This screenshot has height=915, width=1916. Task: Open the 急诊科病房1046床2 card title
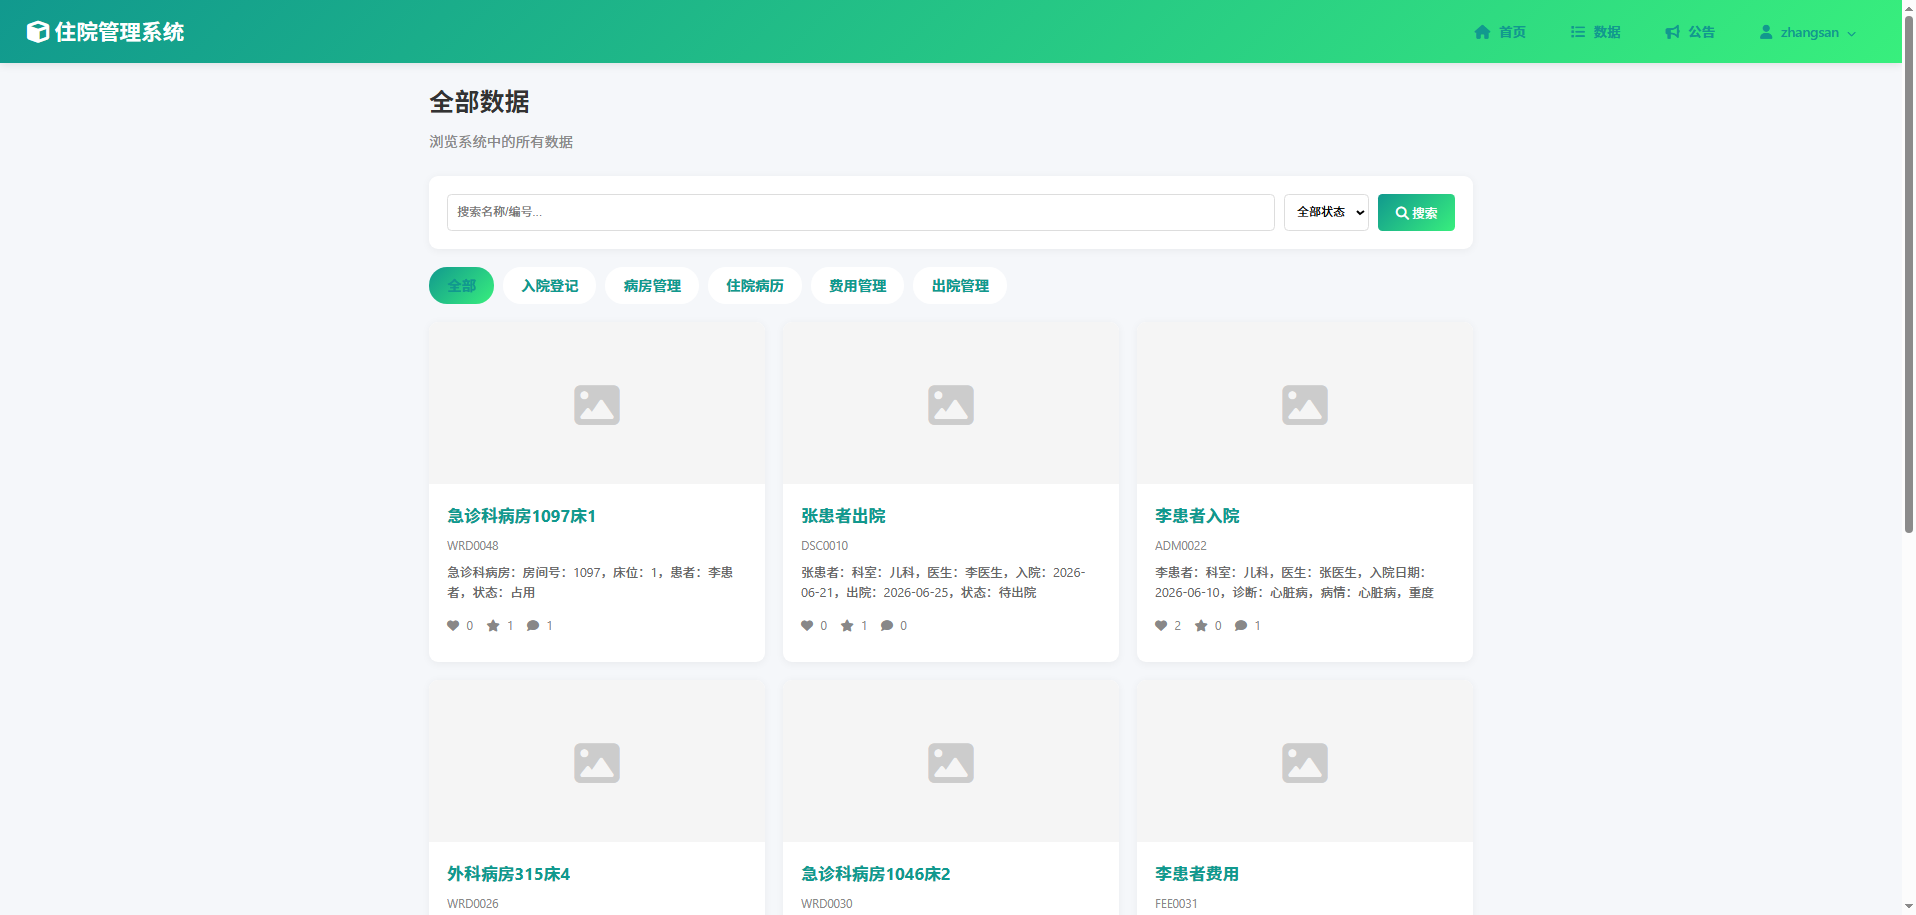pos(875,874)
